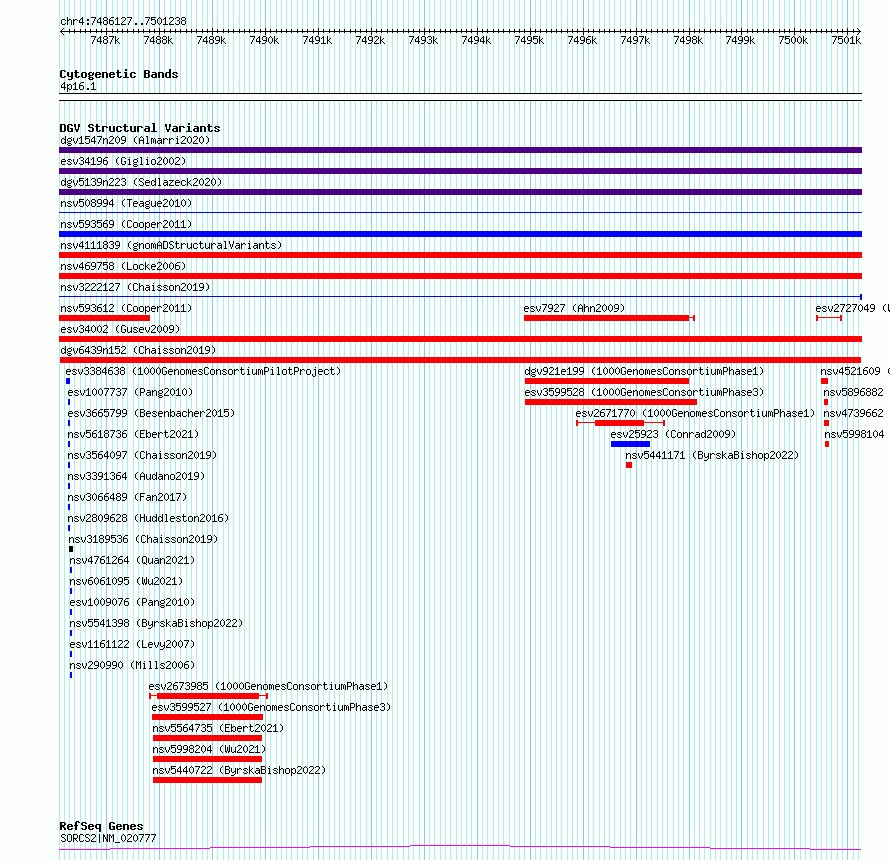Image resolution: width=890 pixels, height=860 pixels.
Task: Select nsv4739662 variant label
Action: pyautogui.click(x=853, y=413)
